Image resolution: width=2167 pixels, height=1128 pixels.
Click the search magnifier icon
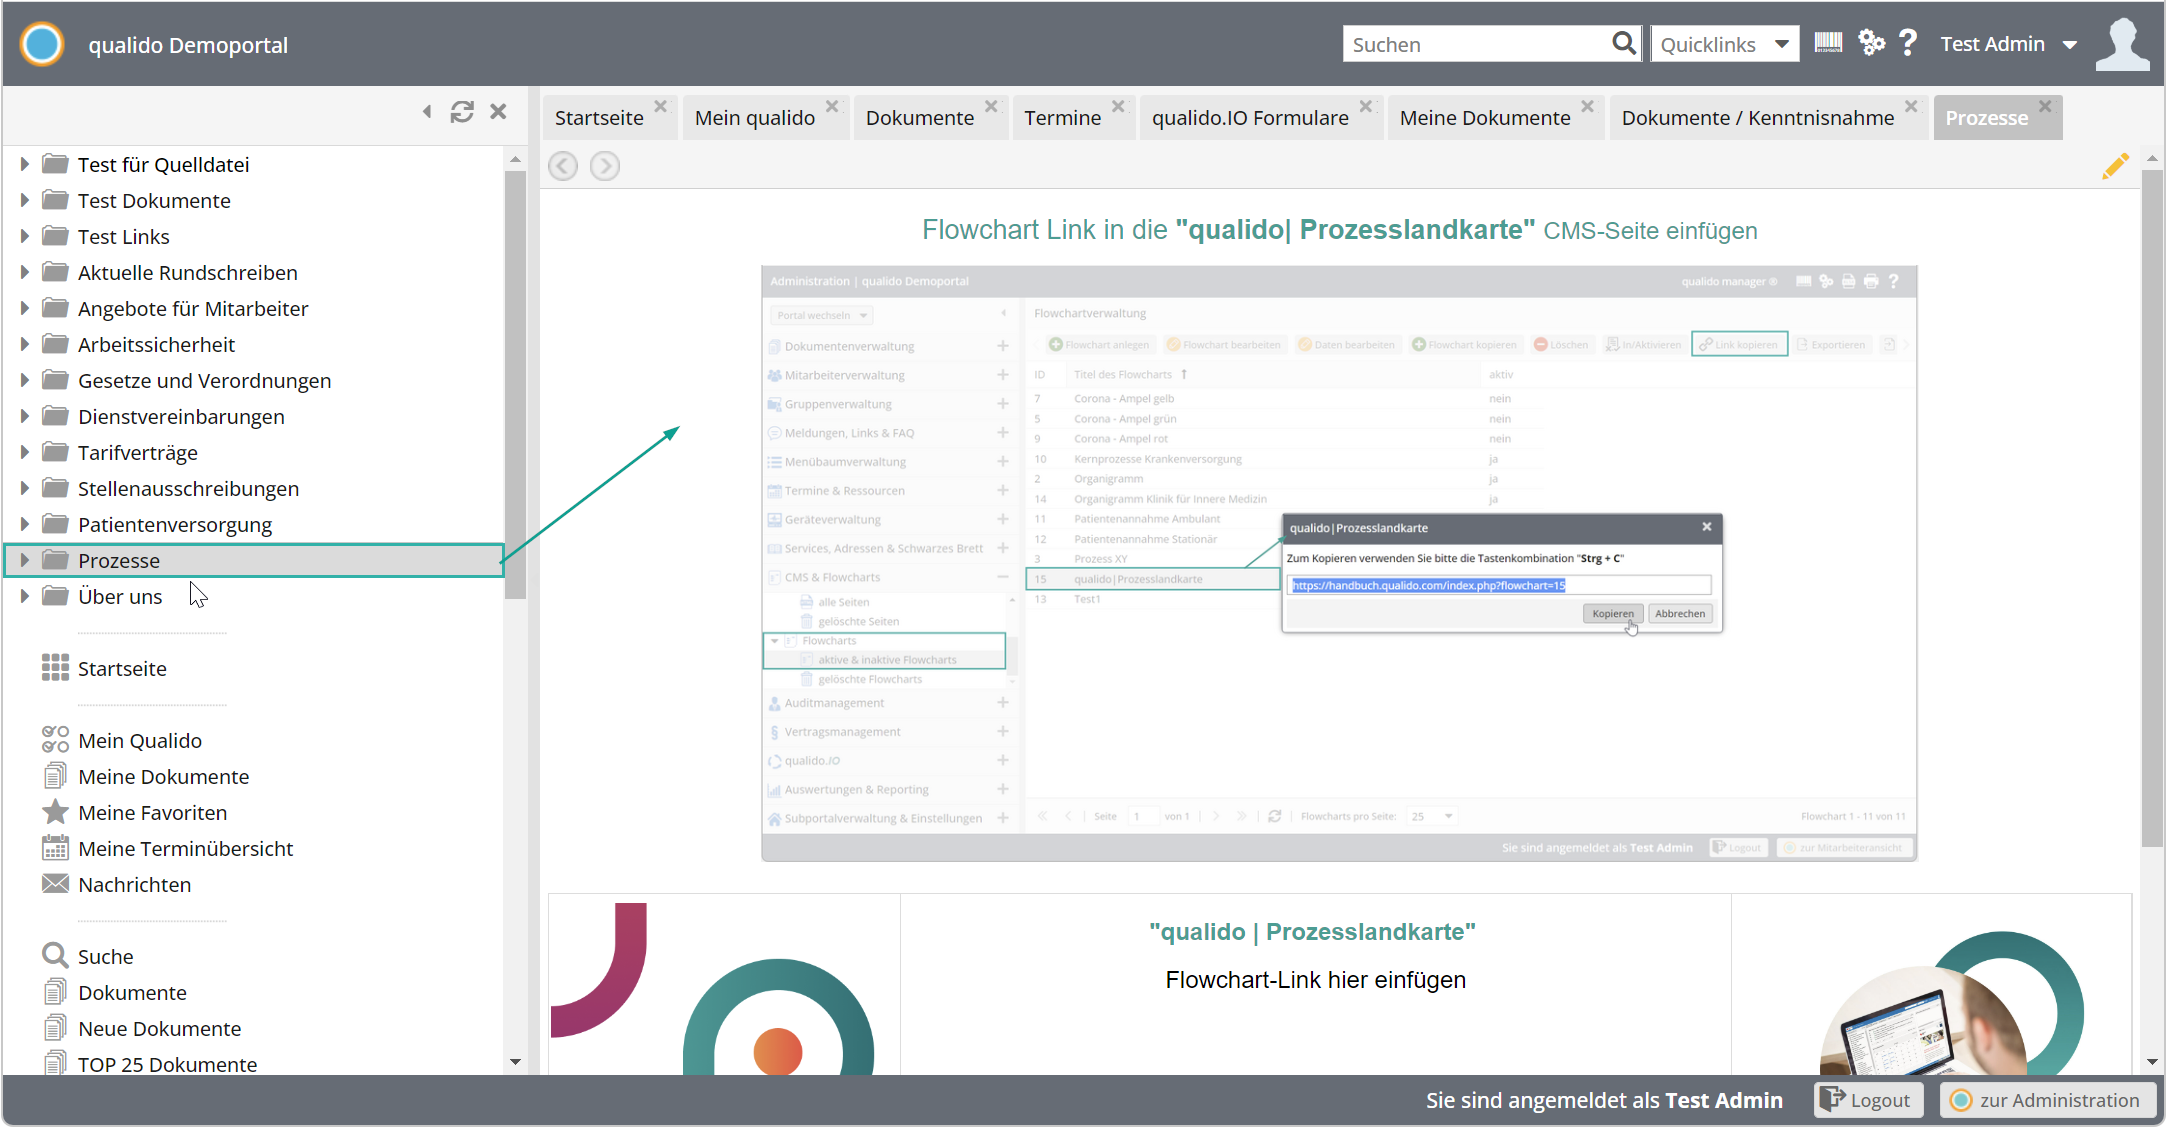pyautogui.click(x=1624, y=44)
